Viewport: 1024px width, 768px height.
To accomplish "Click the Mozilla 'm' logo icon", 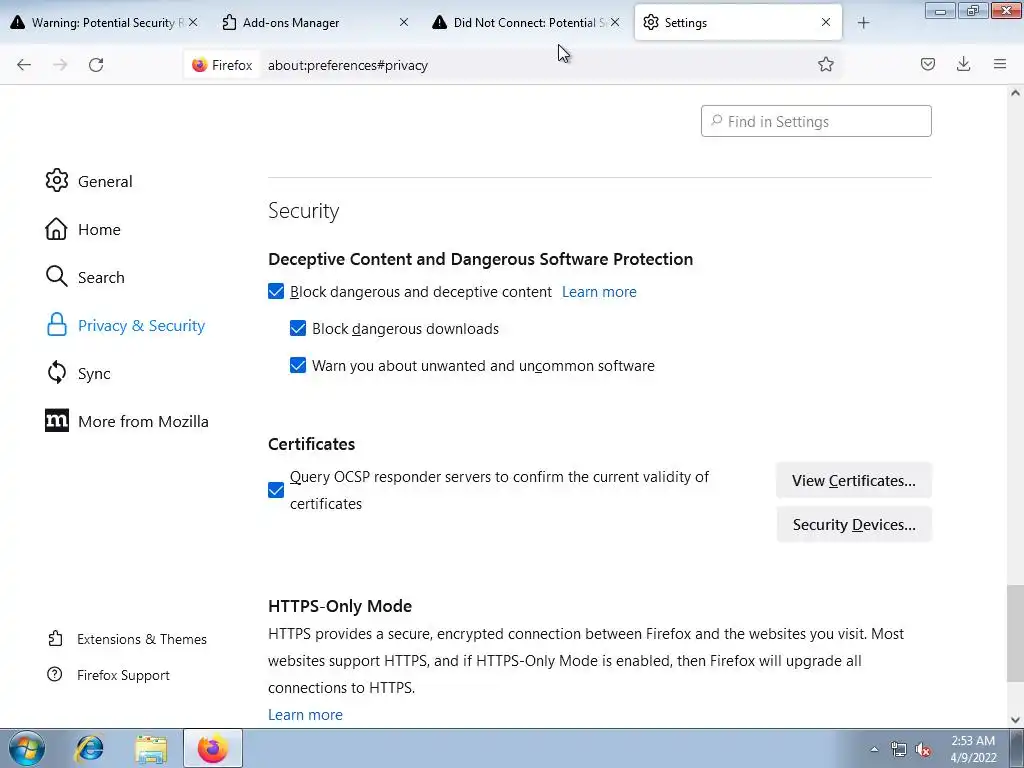I will [x=57, y=421].
